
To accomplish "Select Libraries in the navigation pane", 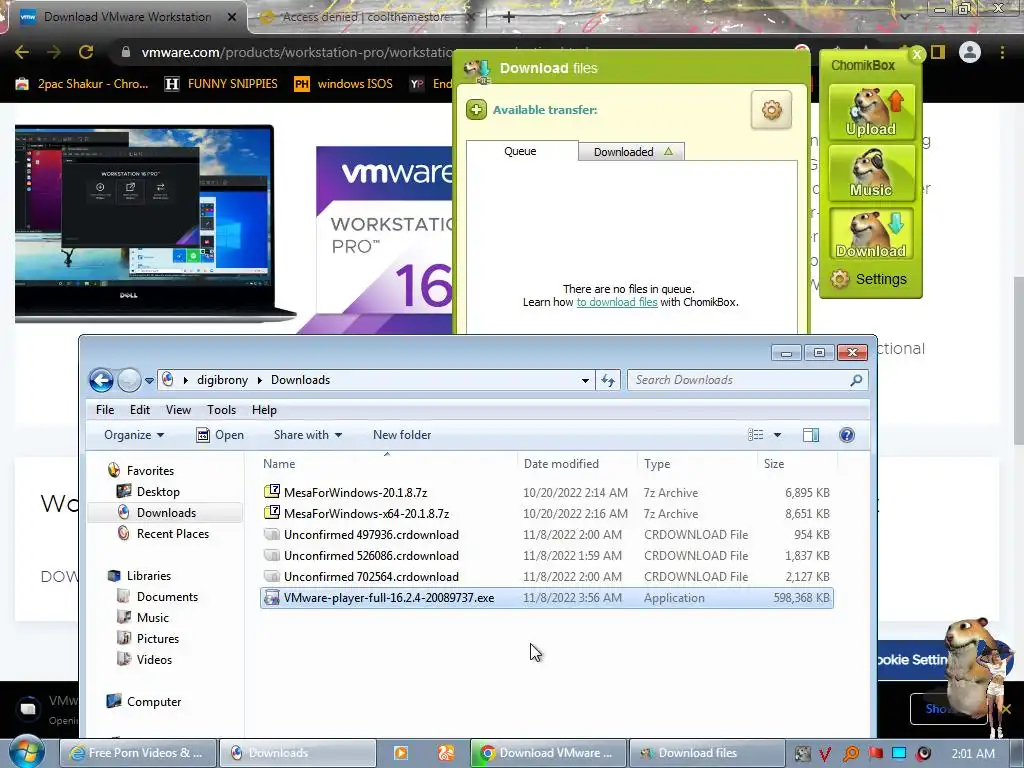I will pyautogui.click(x=139, y=575).
